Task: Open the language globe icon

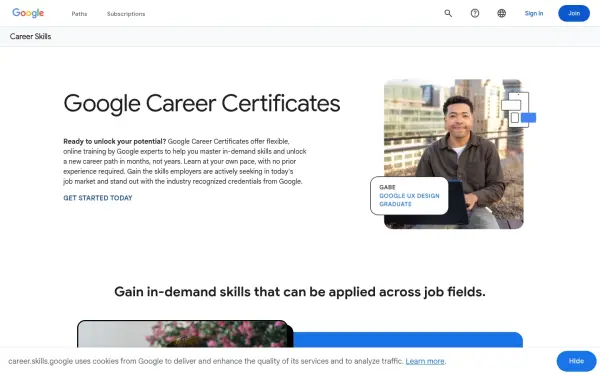Action: coord(502,13)
